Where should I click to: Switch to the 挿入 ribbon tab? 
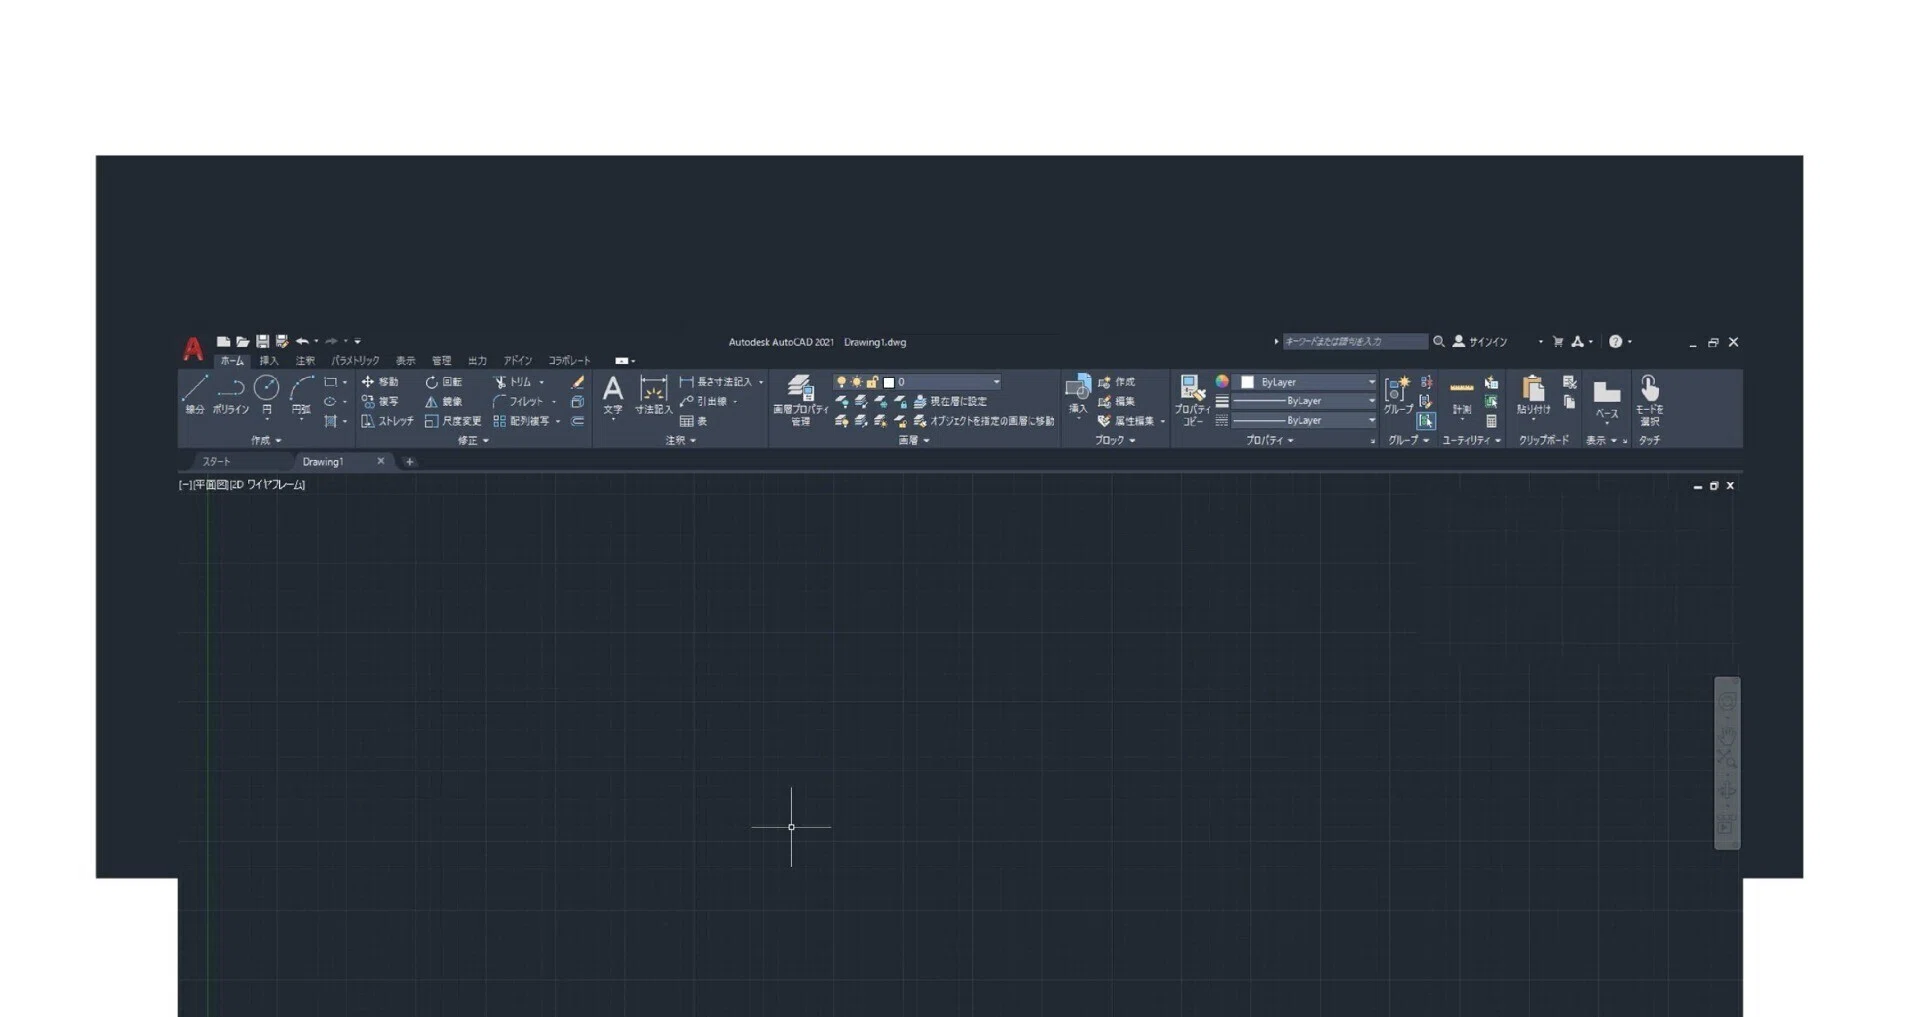[x=269, y=360]
